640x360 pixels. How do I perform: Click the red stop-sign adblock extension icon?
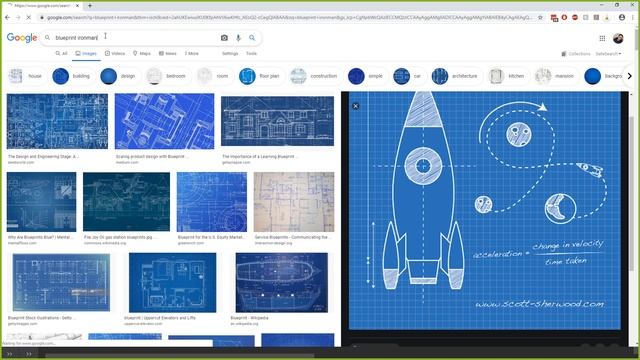pyautogui.click(x=575, y=18)
